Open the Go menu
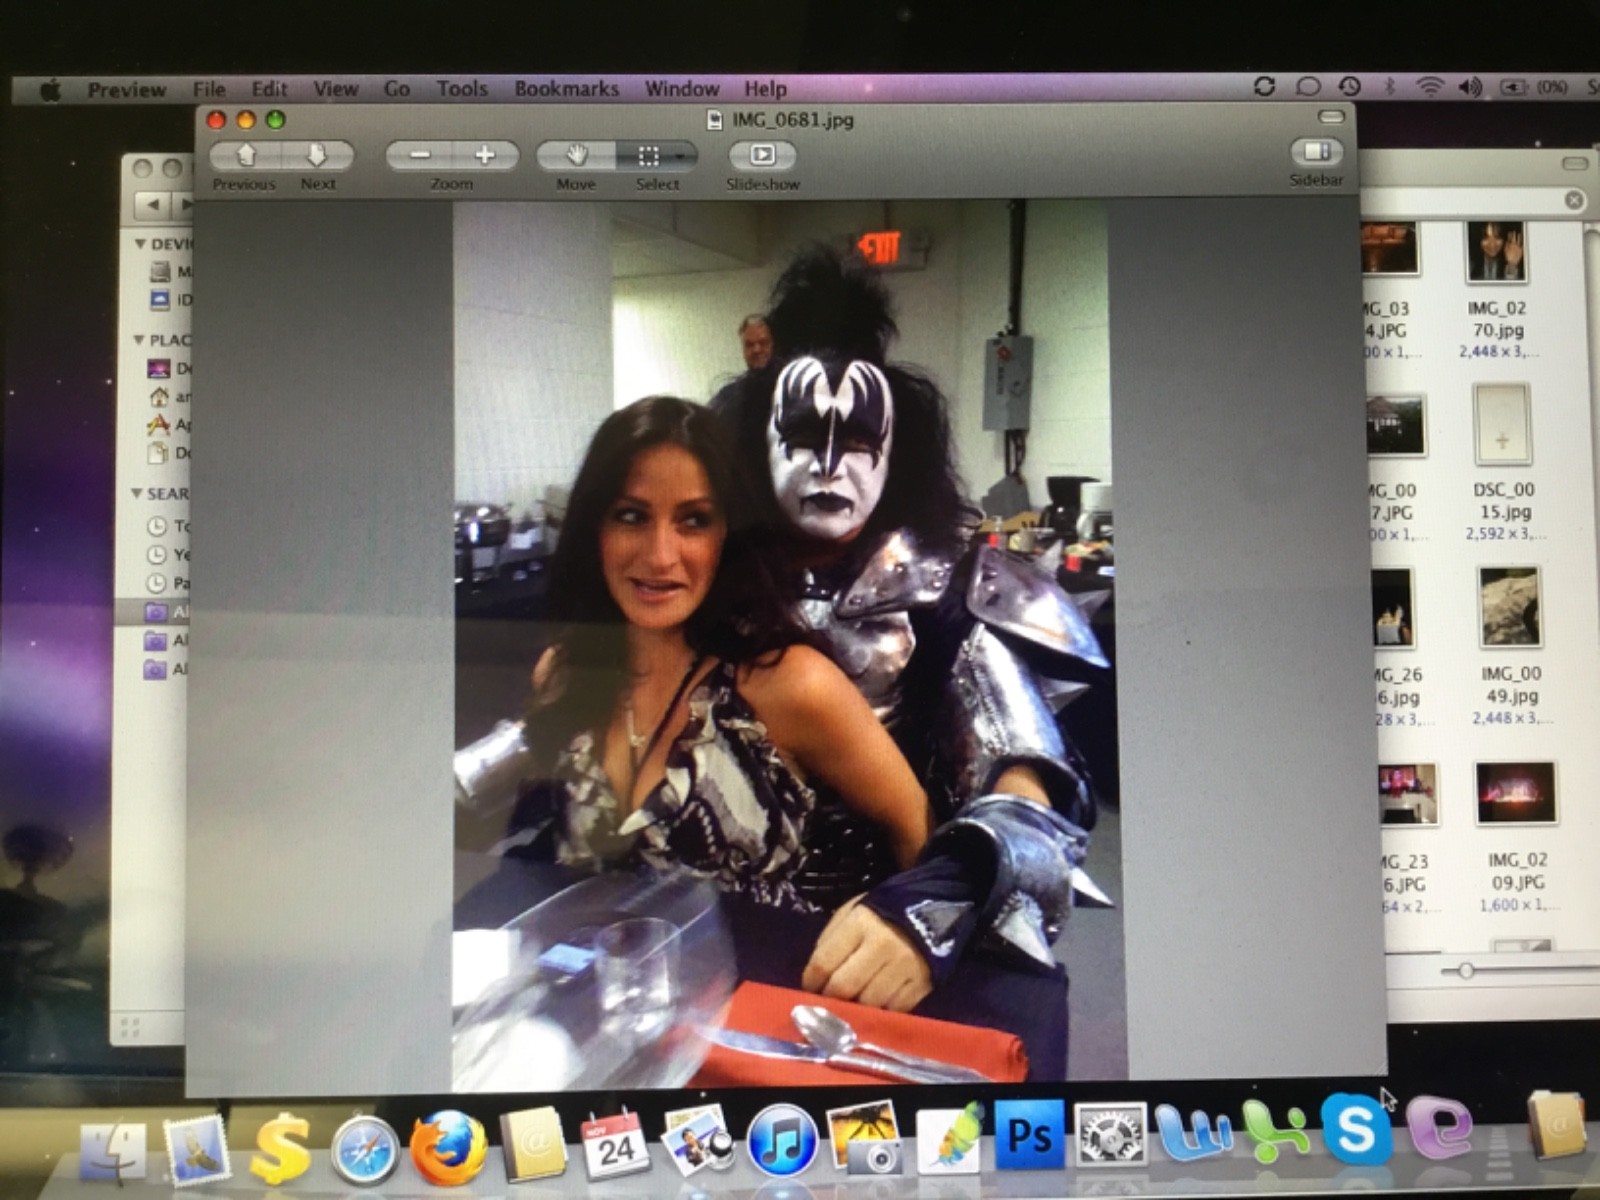1600x1200 pixels. click(x=397, y=89)
